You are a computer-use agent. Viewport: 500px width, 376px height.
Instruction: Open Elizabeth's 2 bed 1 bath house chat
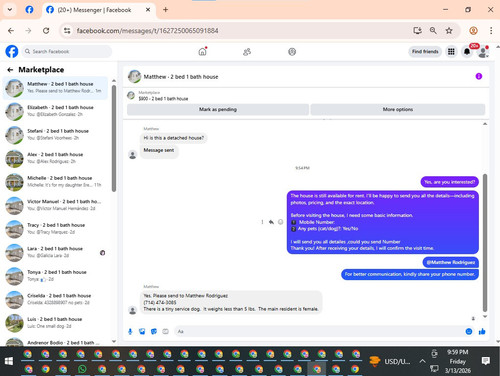click(x=55, y=111)
